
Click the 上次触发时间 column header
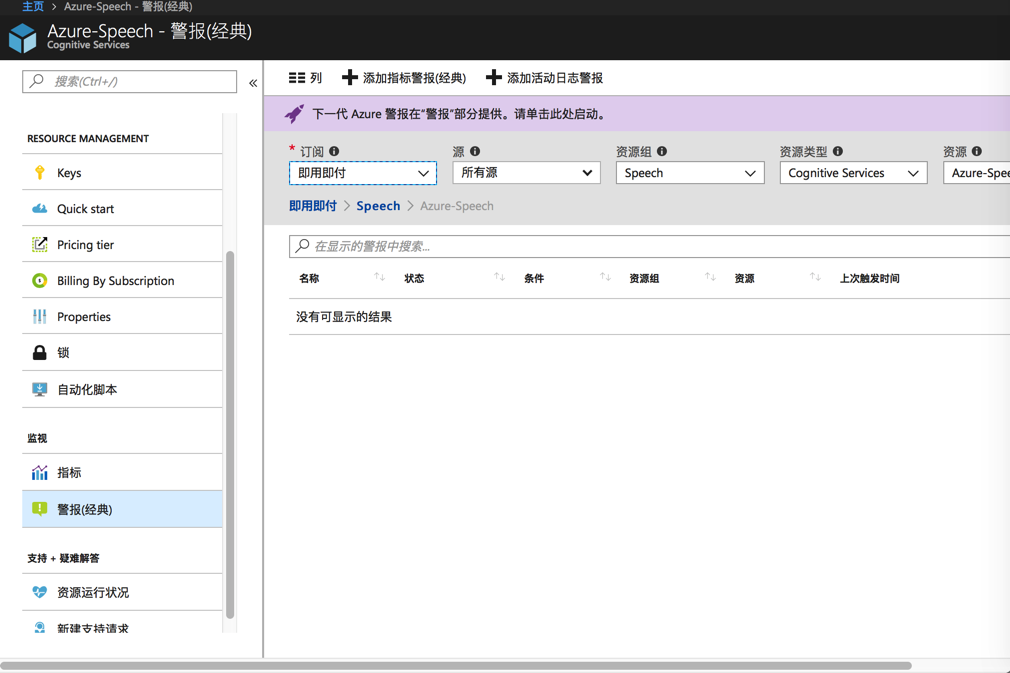click(870, 278)
